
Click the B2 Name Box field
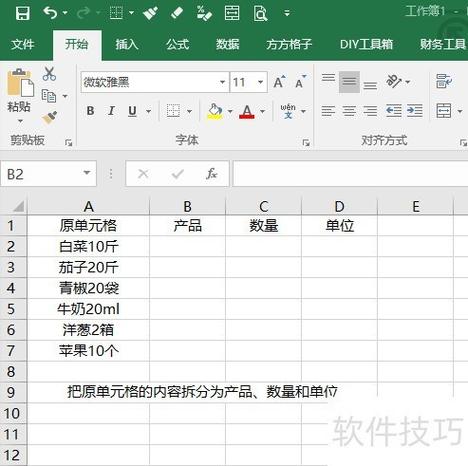(48, 174)
